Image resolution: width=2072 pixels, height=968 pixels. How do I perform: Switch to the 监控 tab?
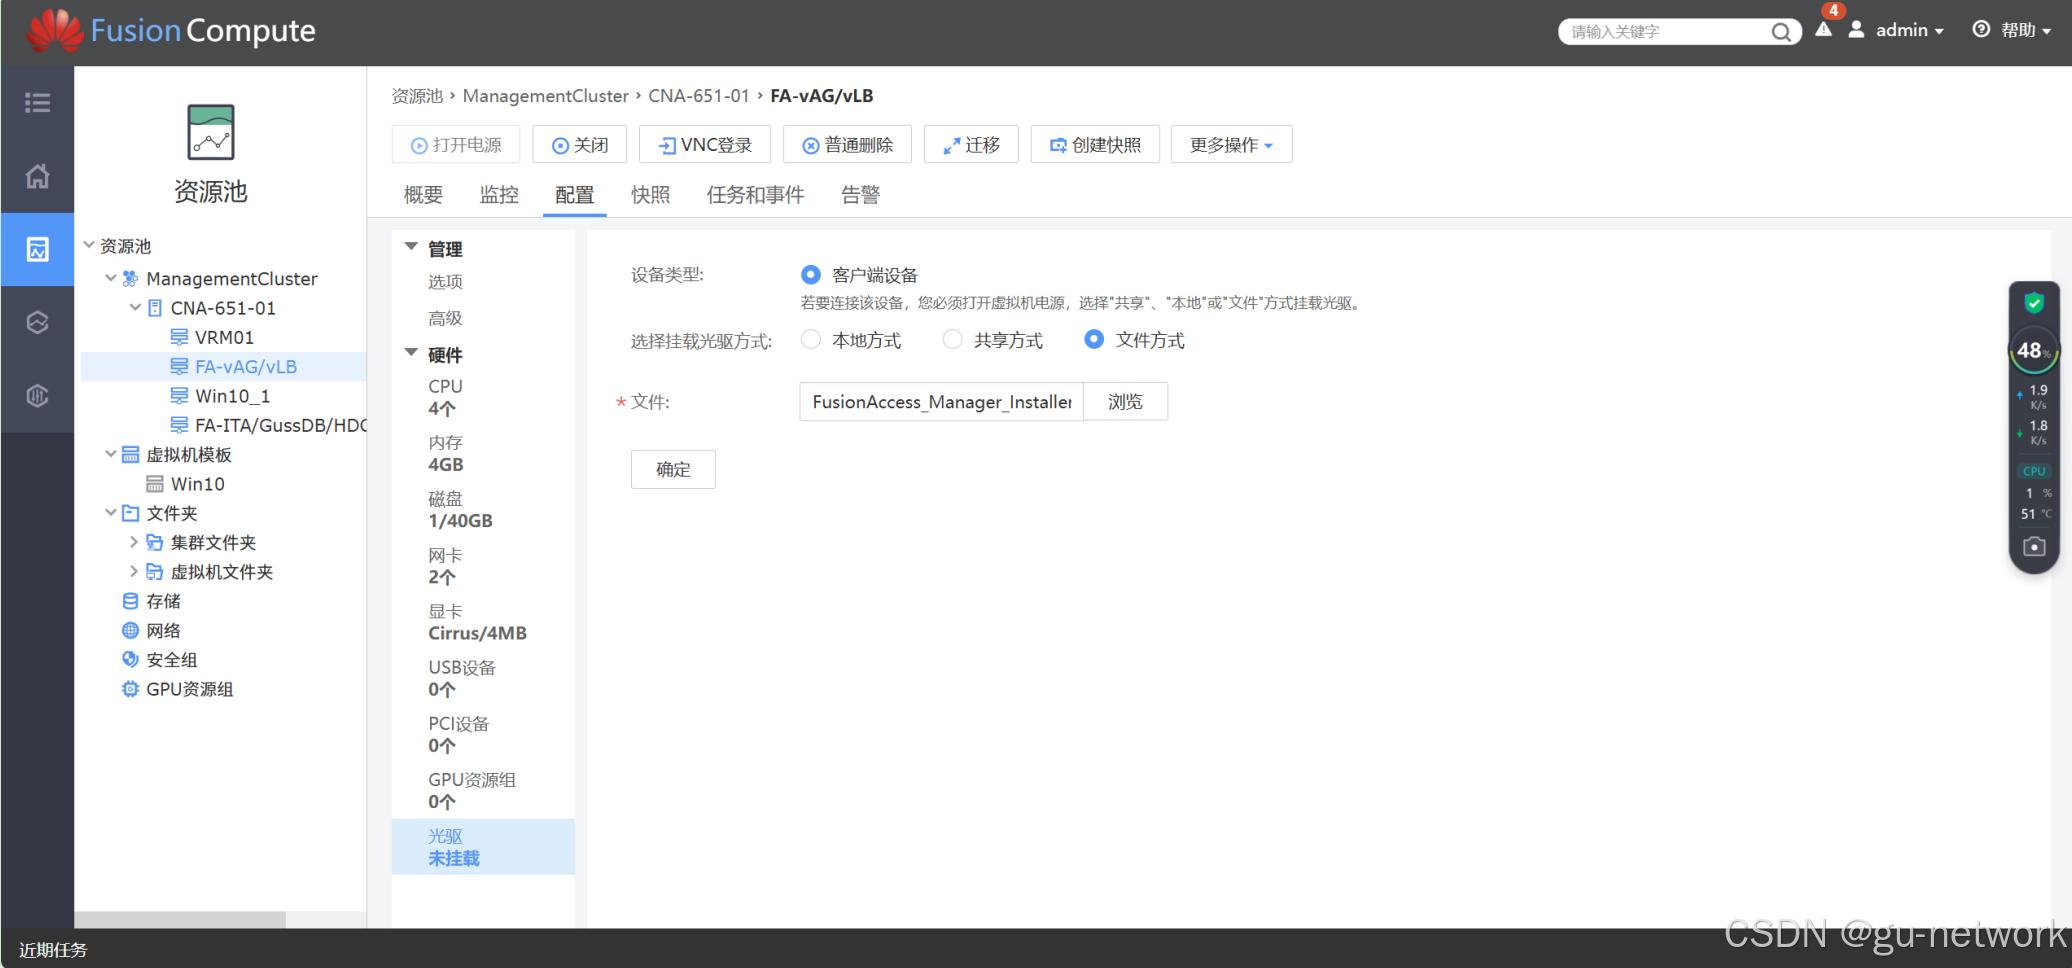click(499, 195)
